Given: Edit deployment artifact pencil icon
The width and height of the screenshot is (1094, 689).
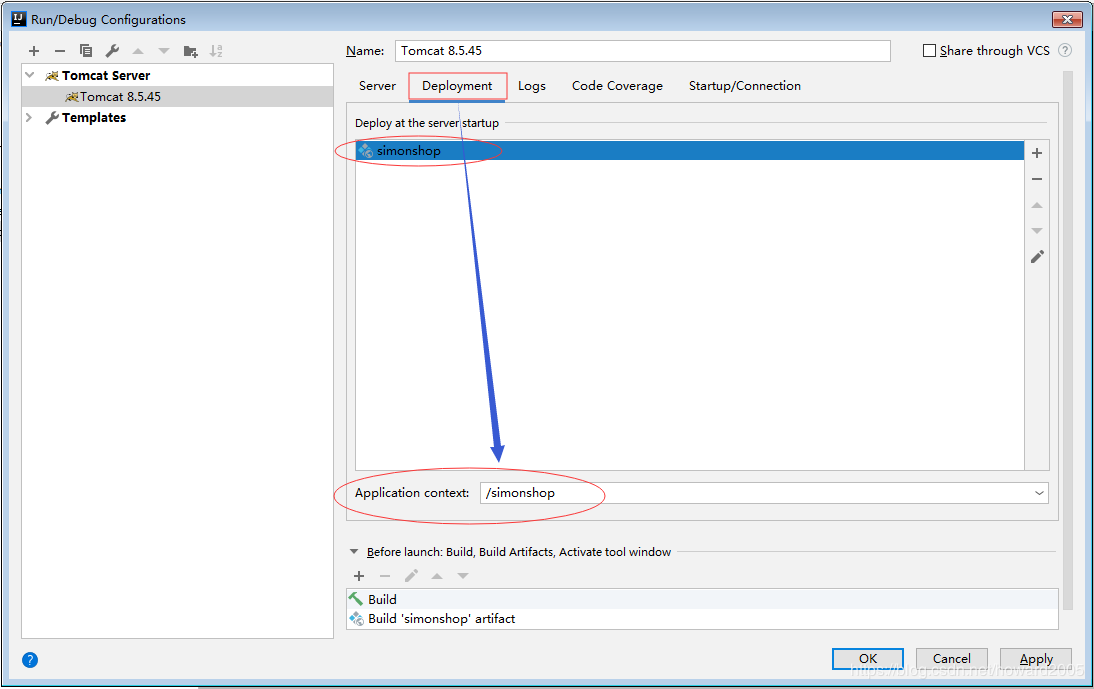Looking at the screenshot, I should 1037,257.
